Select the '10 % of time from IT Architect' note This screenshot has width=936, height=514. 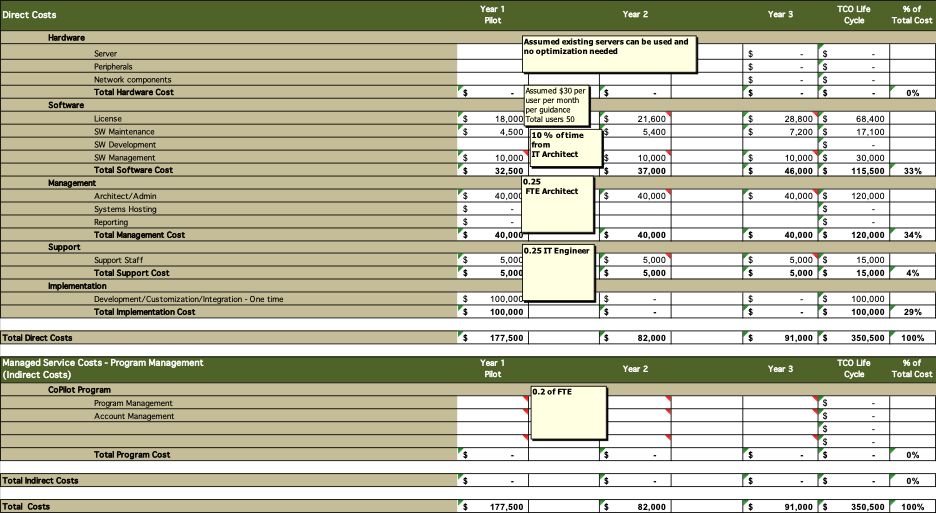coord(566,147)
